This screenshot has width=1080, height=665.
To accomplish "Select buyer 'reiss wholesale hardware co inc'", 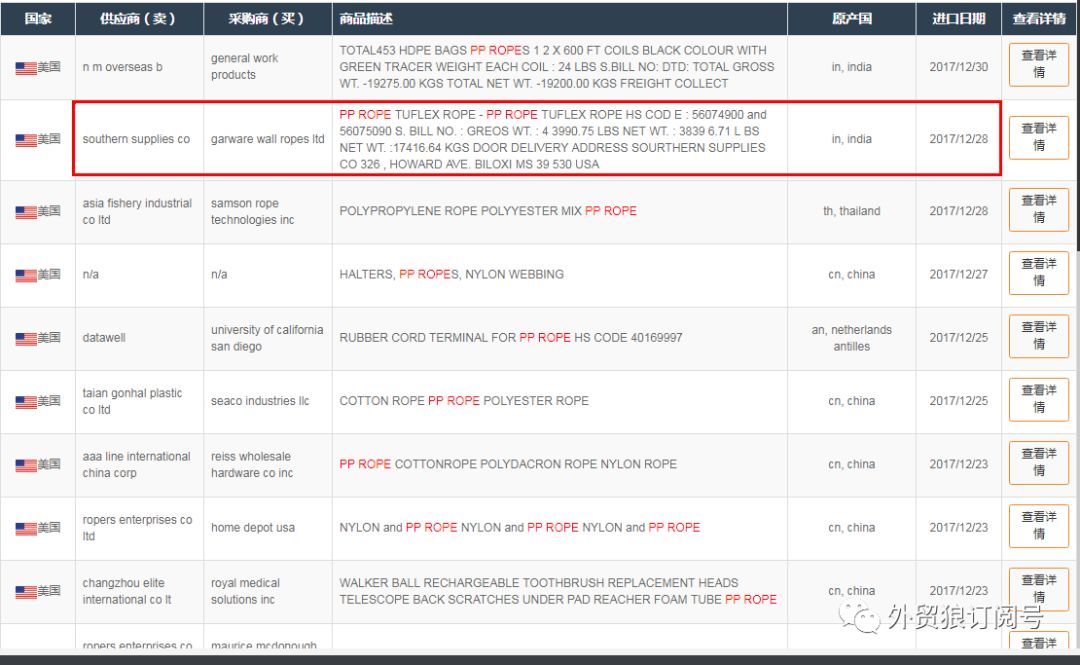I will 251,464.
